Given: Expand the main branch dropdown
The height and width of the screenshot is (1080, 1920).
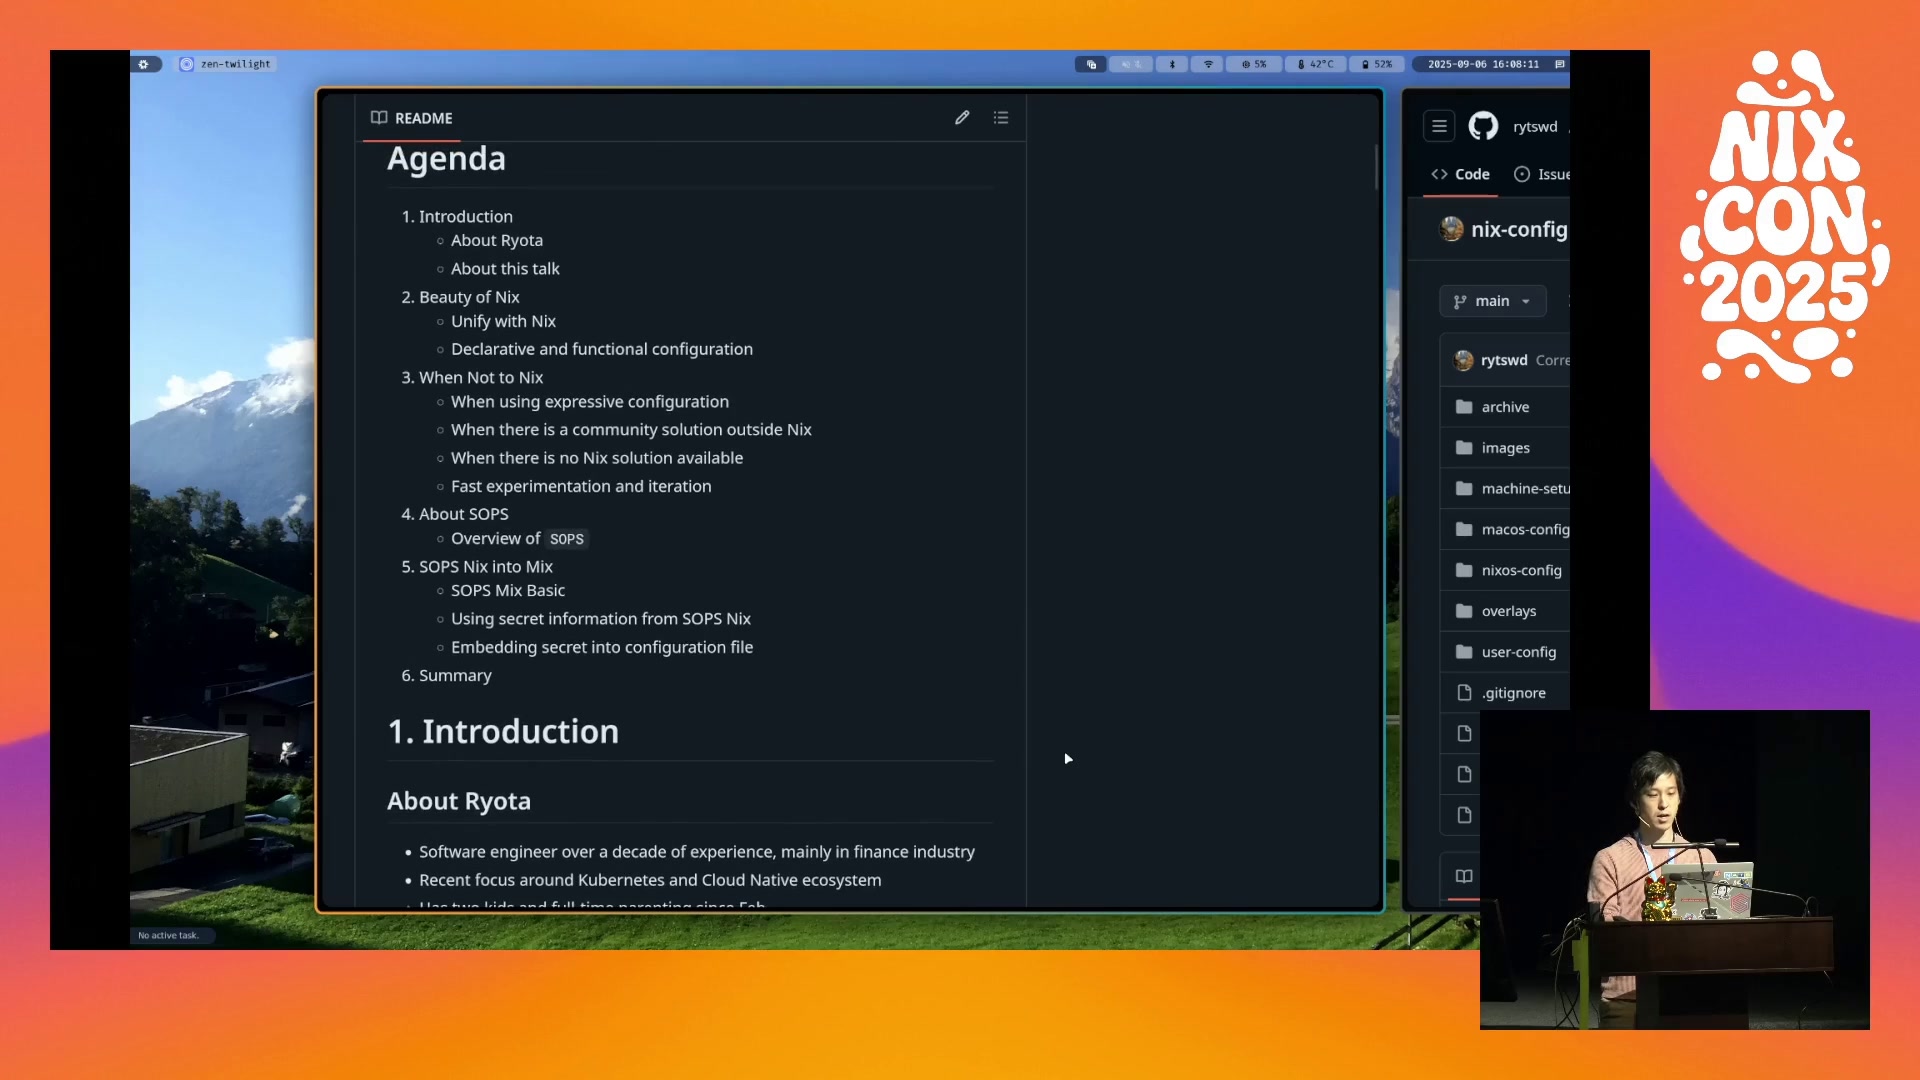Looking at the screenshot, I should click(x=1492, y=301).
